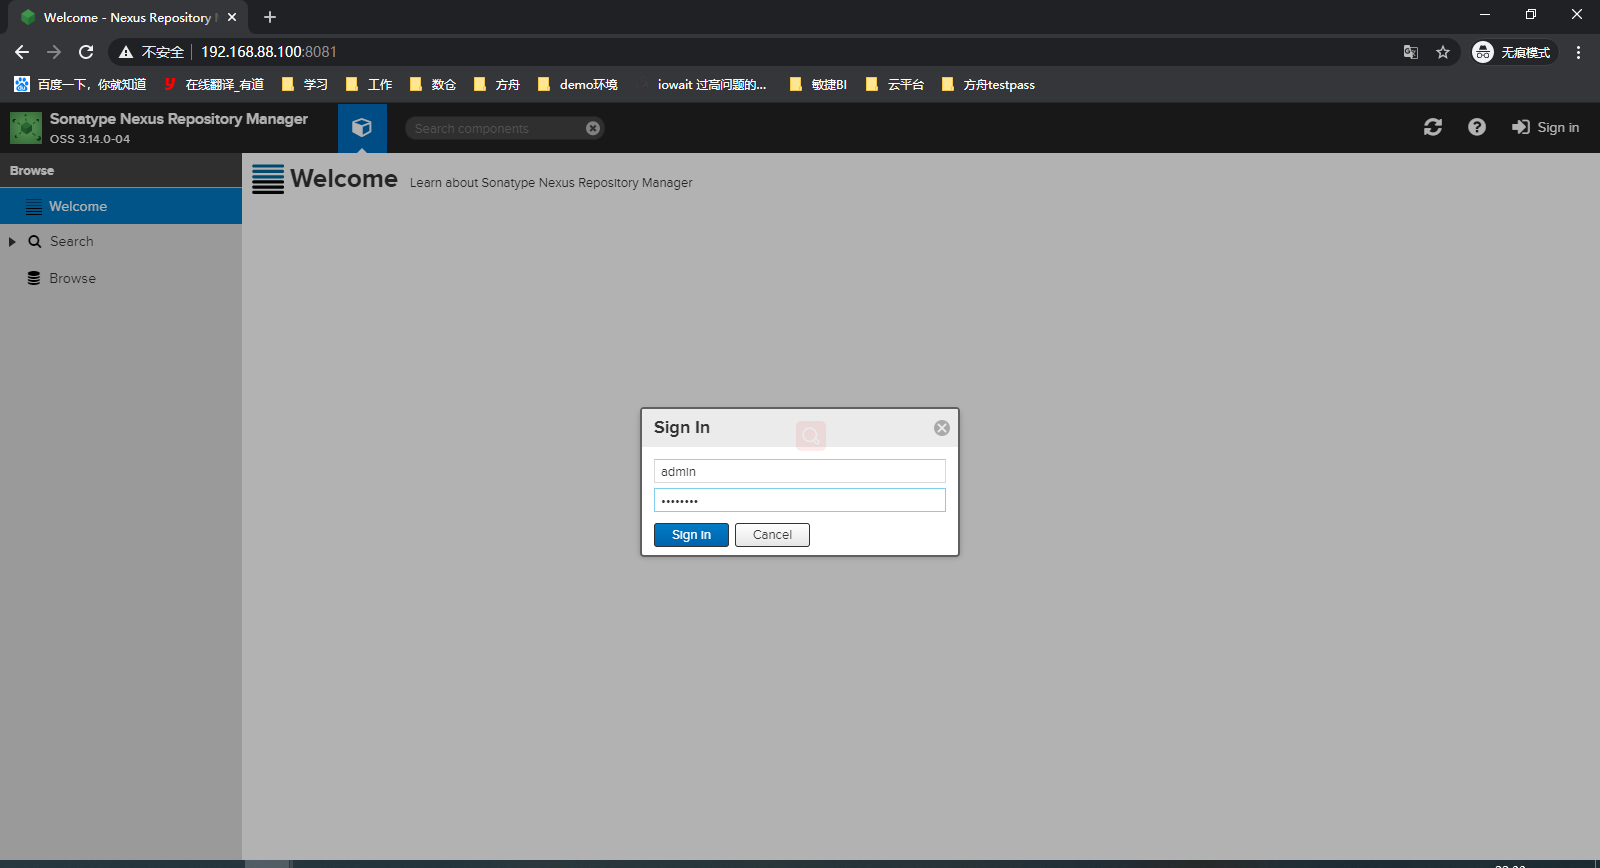Click the Welcome page header icon

point(268,179)
